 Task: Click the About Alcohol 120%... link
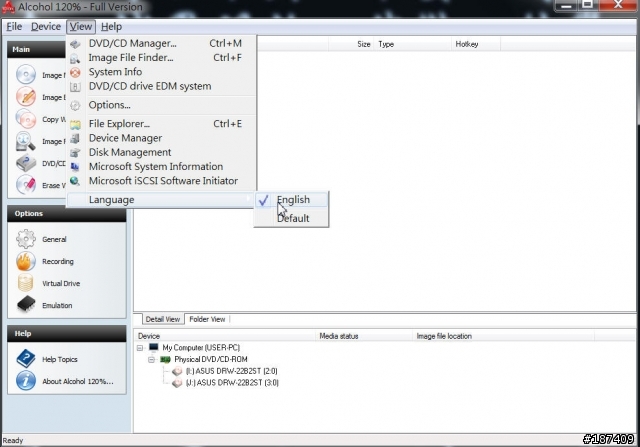[78, 381]
